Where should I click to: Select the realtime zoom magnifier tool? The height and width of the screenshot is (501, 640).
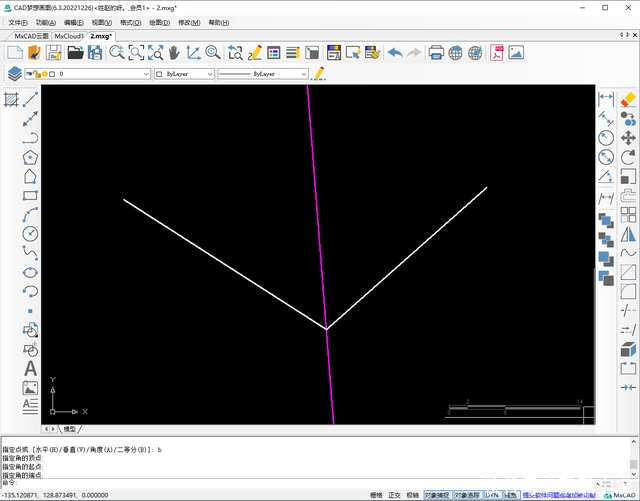[117, 53]
